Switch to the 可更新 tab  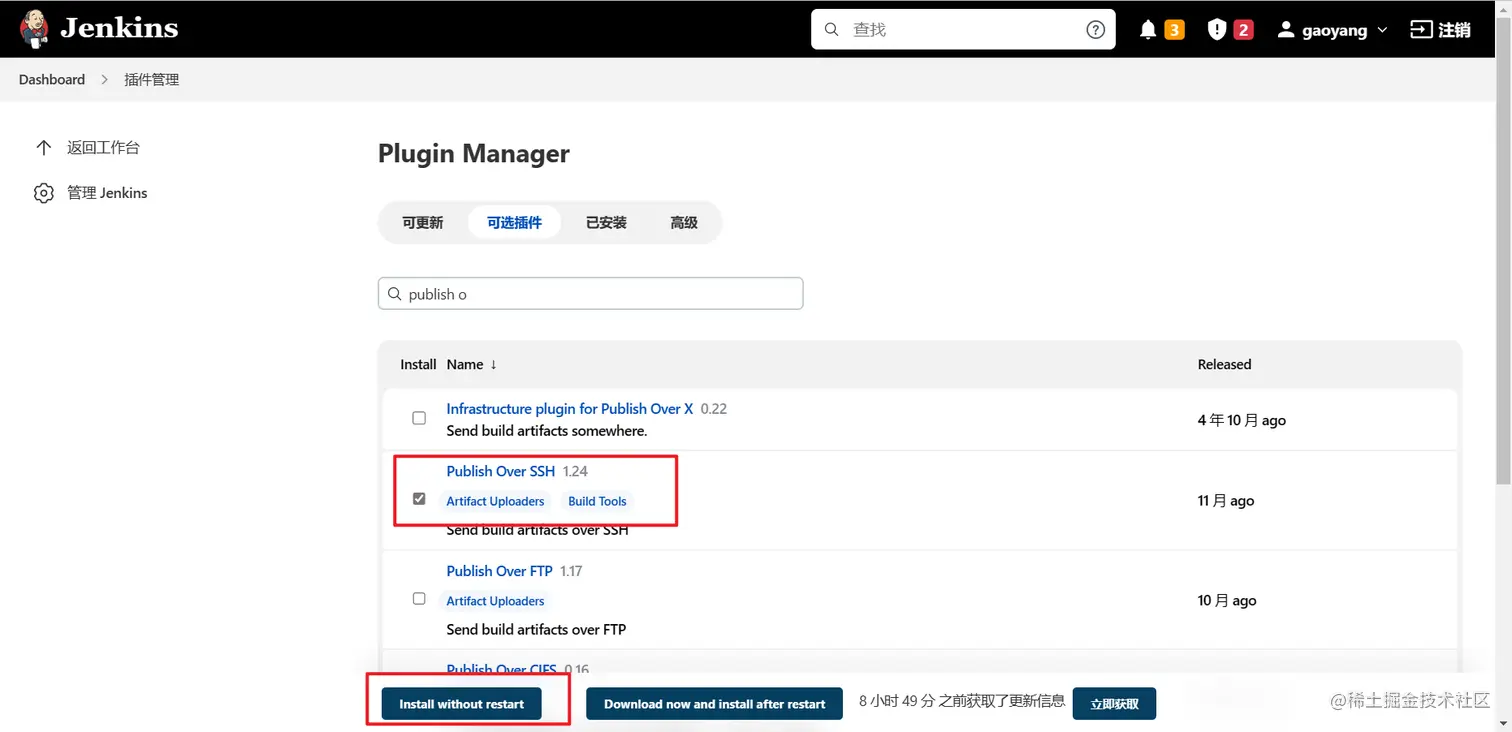click(422, 223)
